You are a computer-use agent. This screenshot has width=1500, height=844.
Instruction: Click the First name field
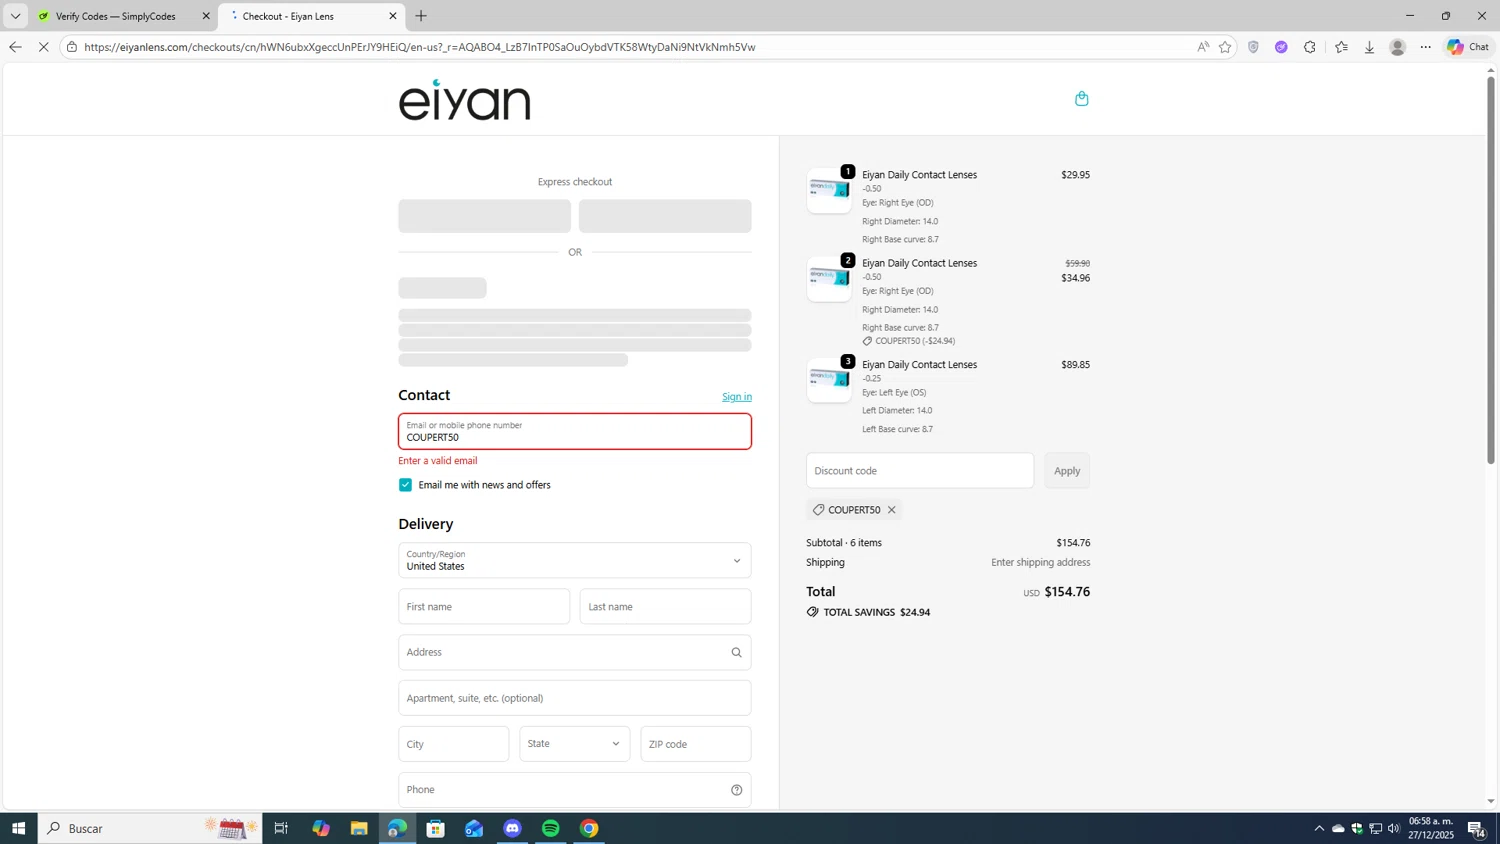[x=484, y=607]
